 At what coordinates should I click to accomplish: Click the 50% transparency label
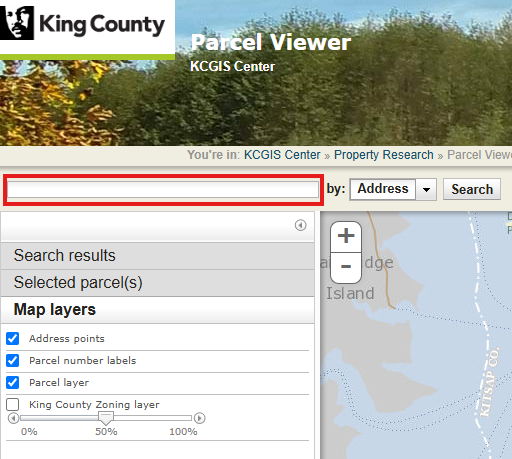click(106, 432)
